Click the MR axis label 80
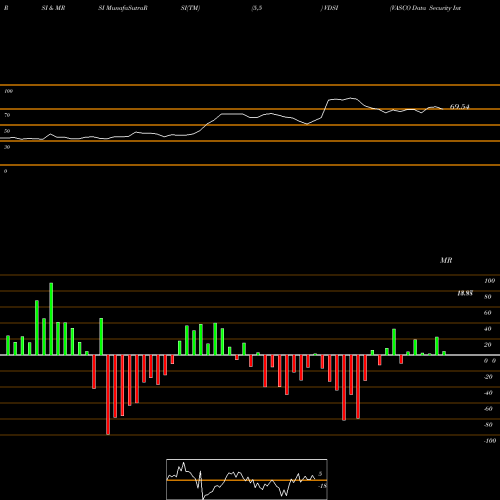Viewport: 500px width, 500px height. pos(488,297)
